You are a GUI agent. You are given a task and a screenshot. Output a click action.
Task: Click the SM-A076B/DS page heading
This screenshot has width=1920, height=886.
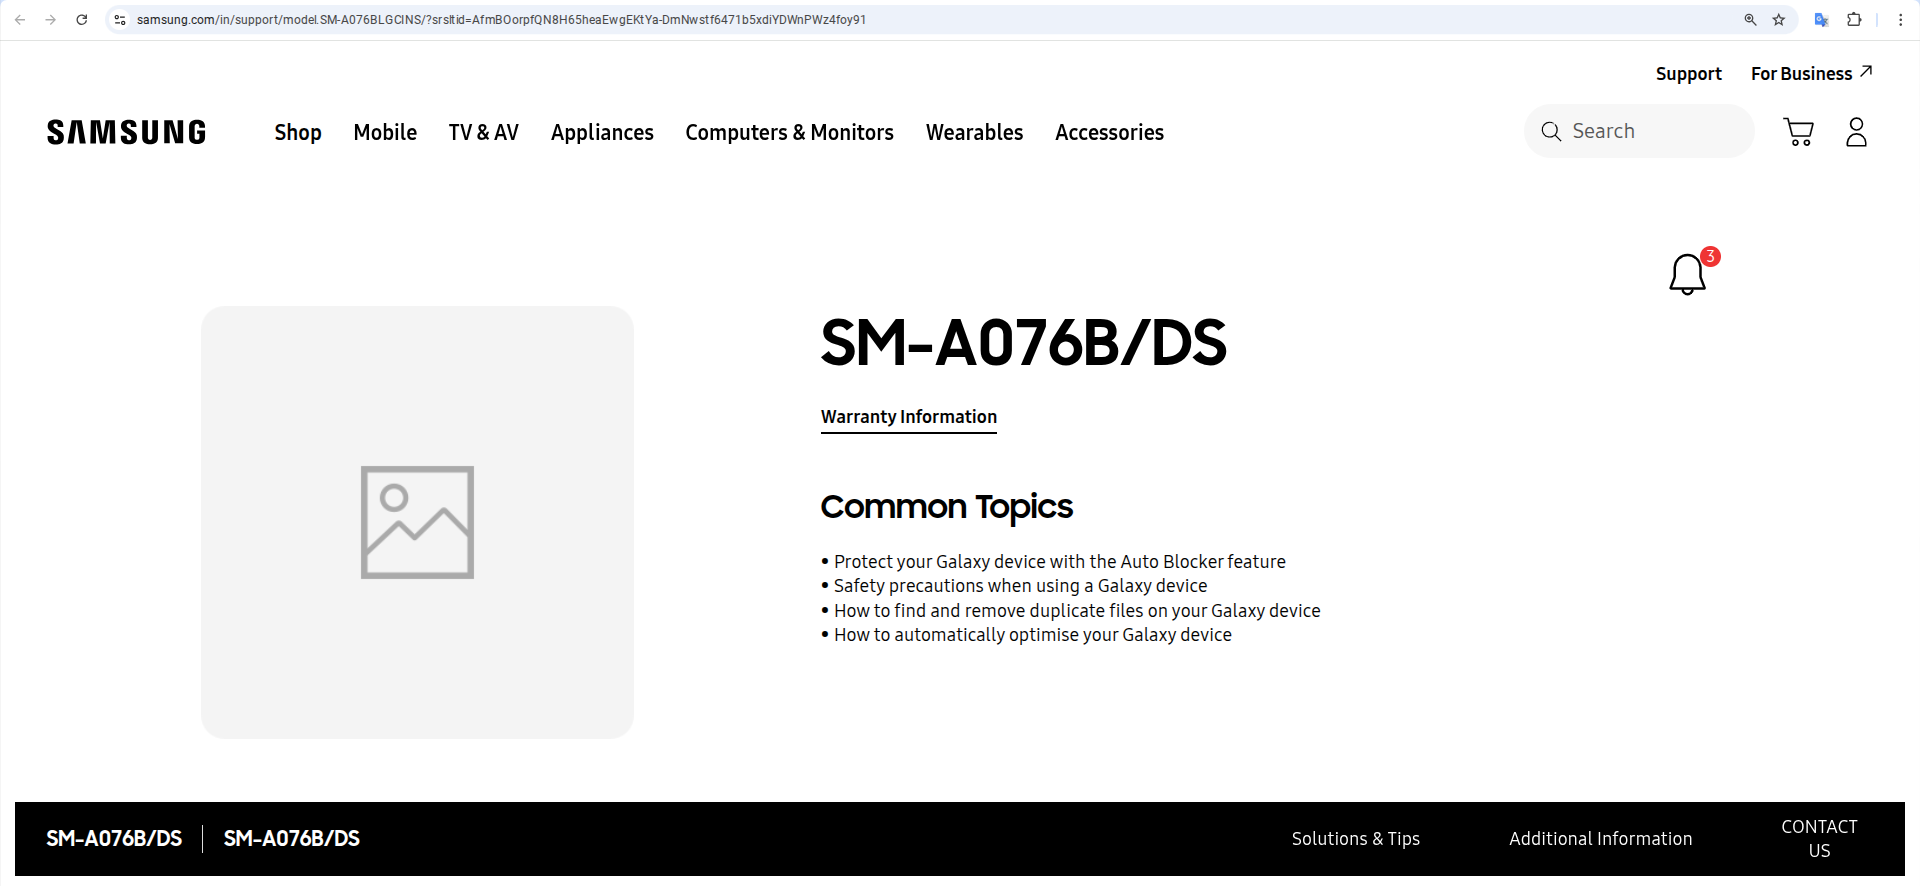click(x=1023, y=343)
